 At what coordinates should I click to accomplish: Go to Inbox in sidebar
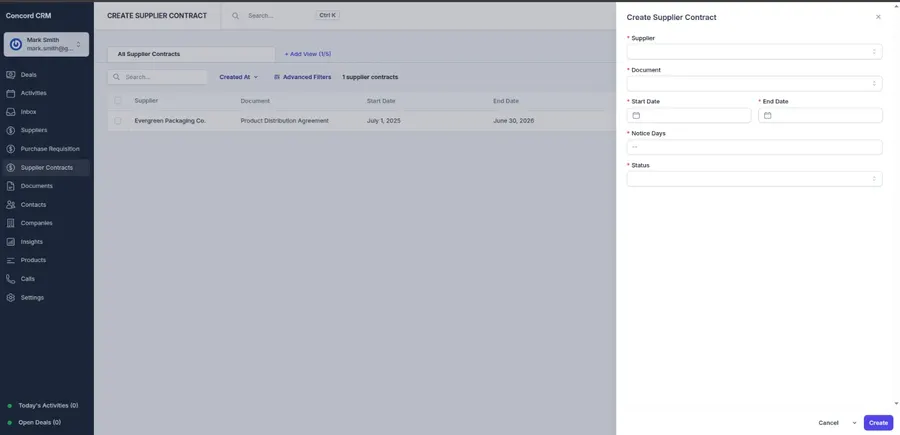[29, 112]
